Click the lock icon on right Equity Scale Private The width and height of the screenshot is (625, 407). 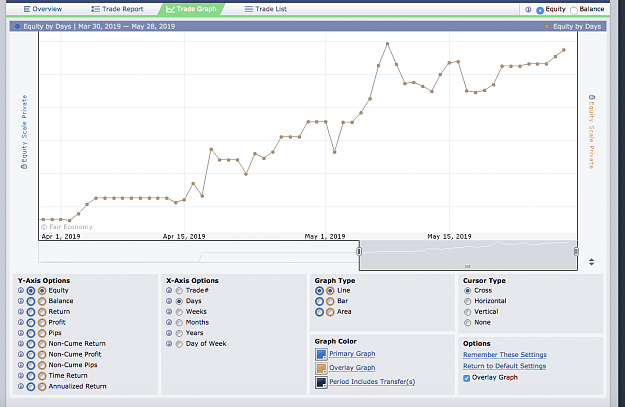click(x=592, y=97)
